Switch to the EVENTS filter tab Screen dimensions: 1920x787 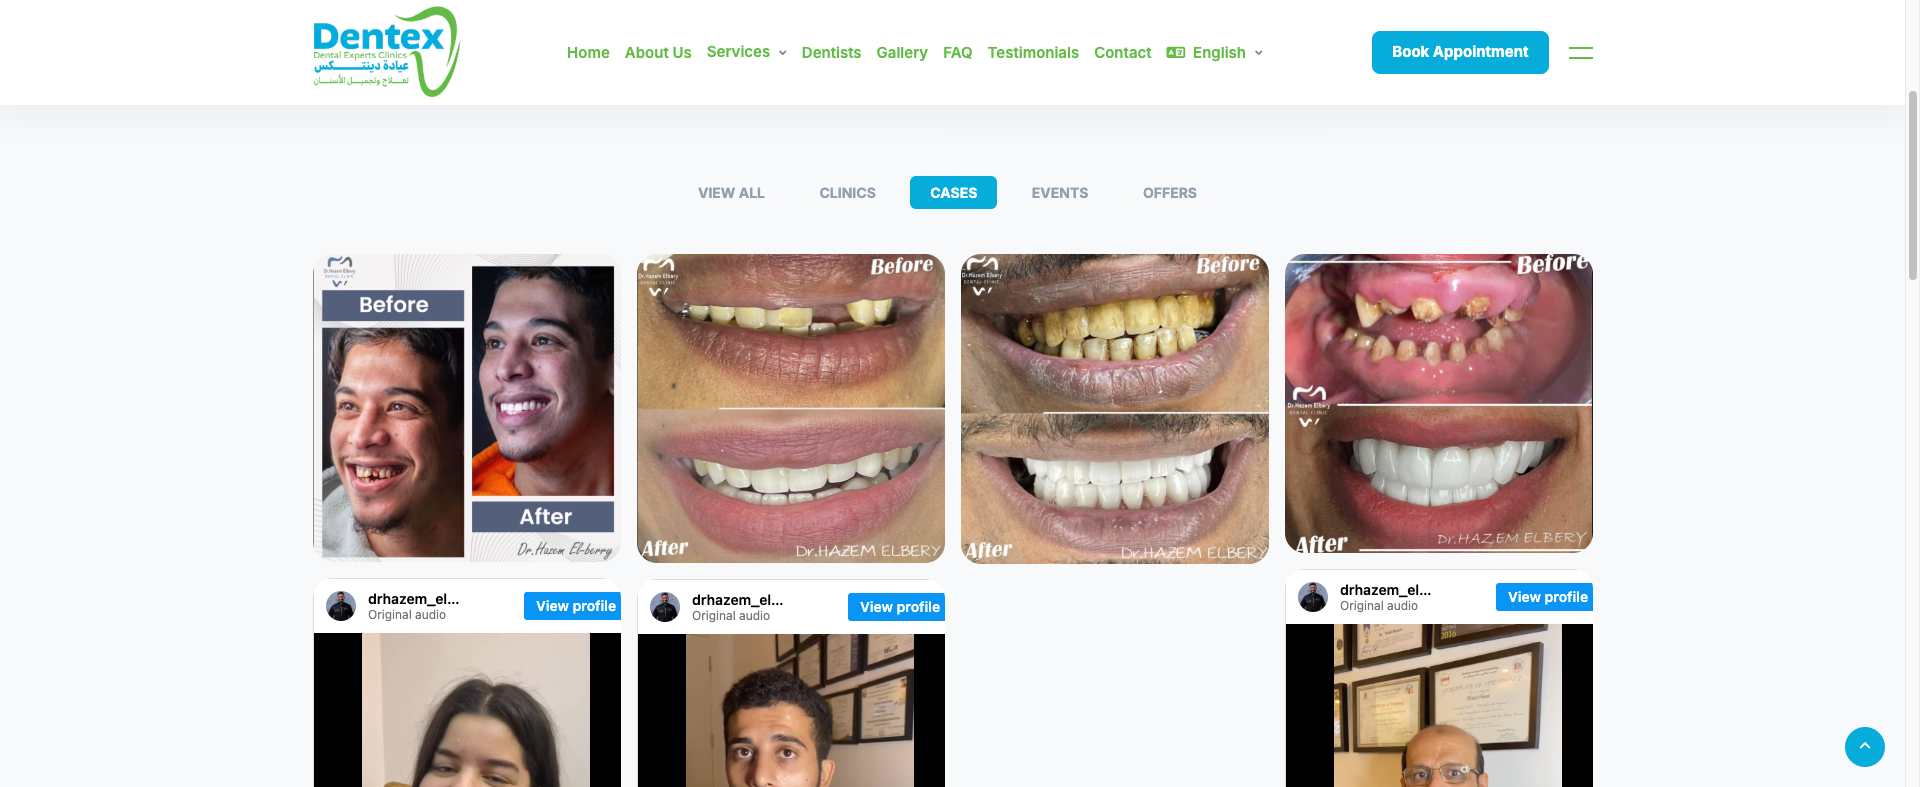(1060, 192)
